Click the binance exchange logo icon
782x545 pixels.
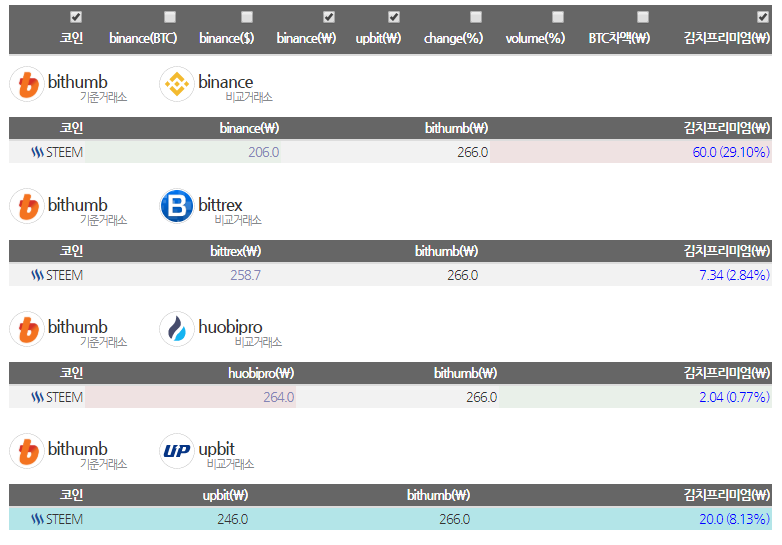[177, 84]
